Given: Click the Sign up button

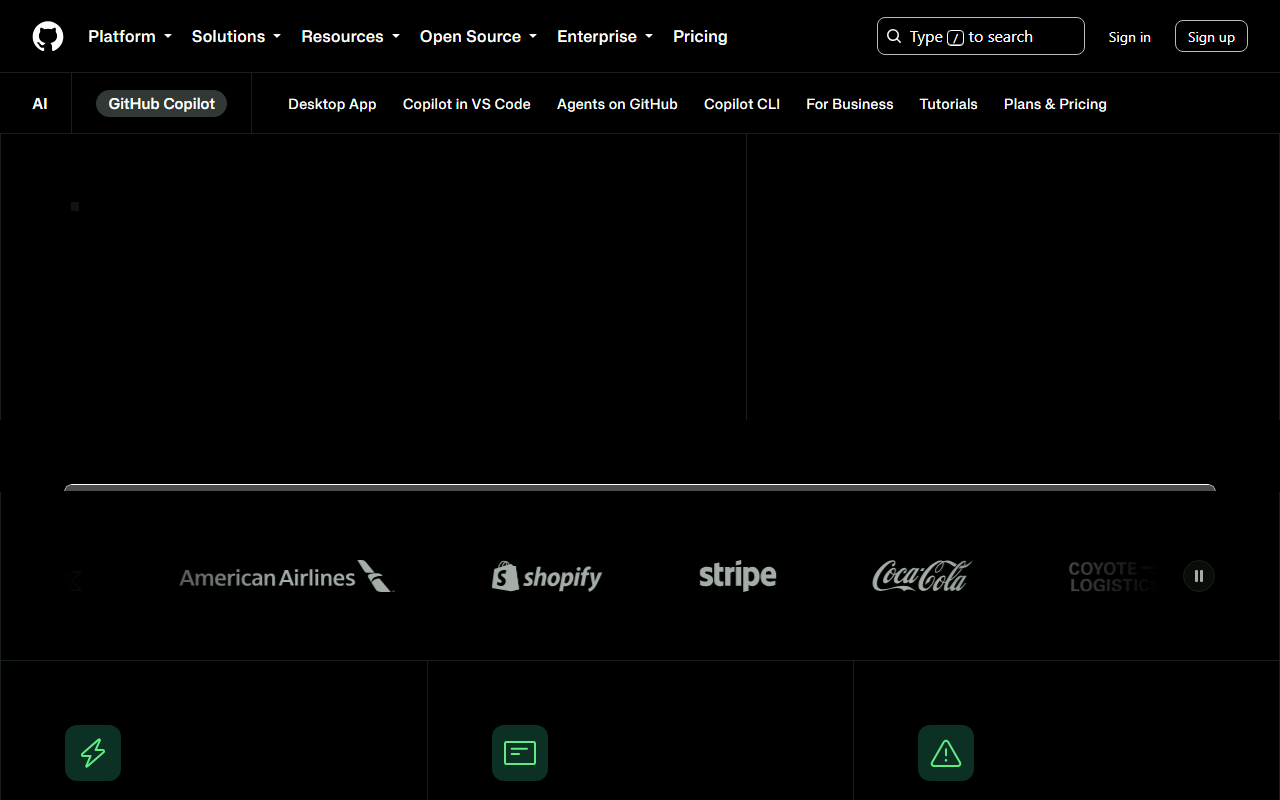Looking at the screenshot, I should click(1211, 36).
